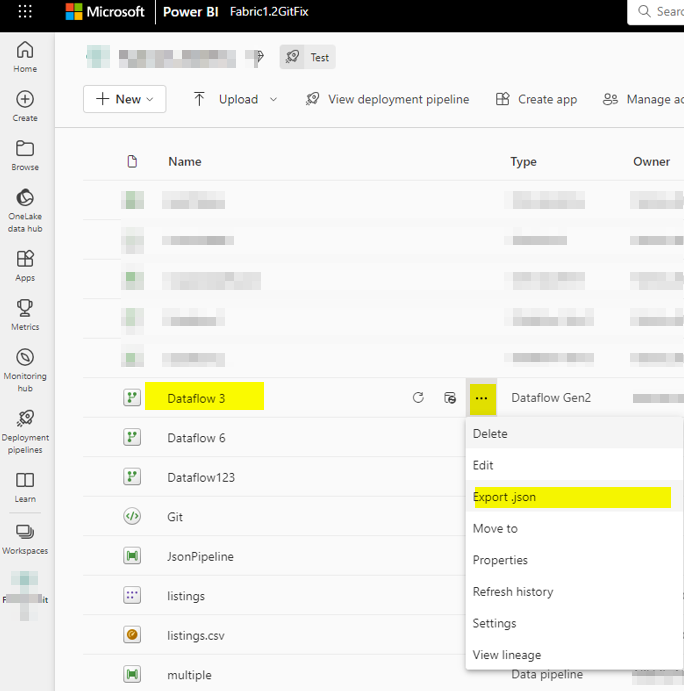Open the Monitoring hub

[x=25, y=370]
